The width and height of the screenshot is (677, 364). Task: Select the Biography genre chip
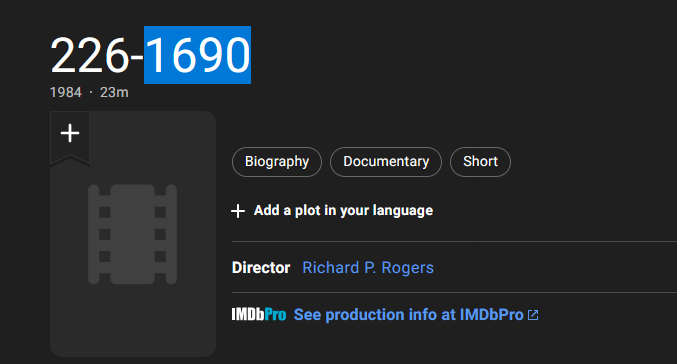[277, 162]
